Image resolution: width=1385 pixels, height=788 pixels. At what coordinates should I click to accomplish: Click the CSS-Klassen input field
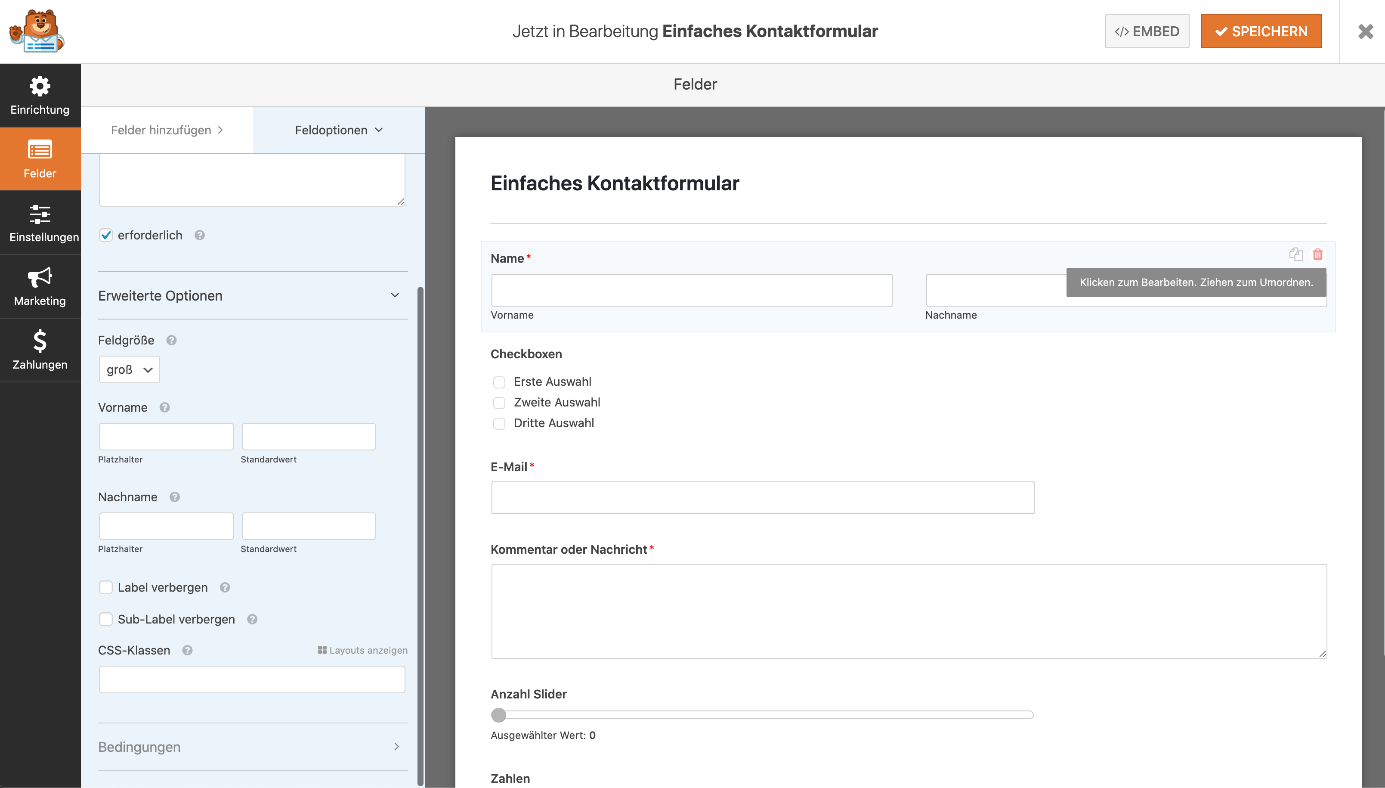(x=252, y=680)
